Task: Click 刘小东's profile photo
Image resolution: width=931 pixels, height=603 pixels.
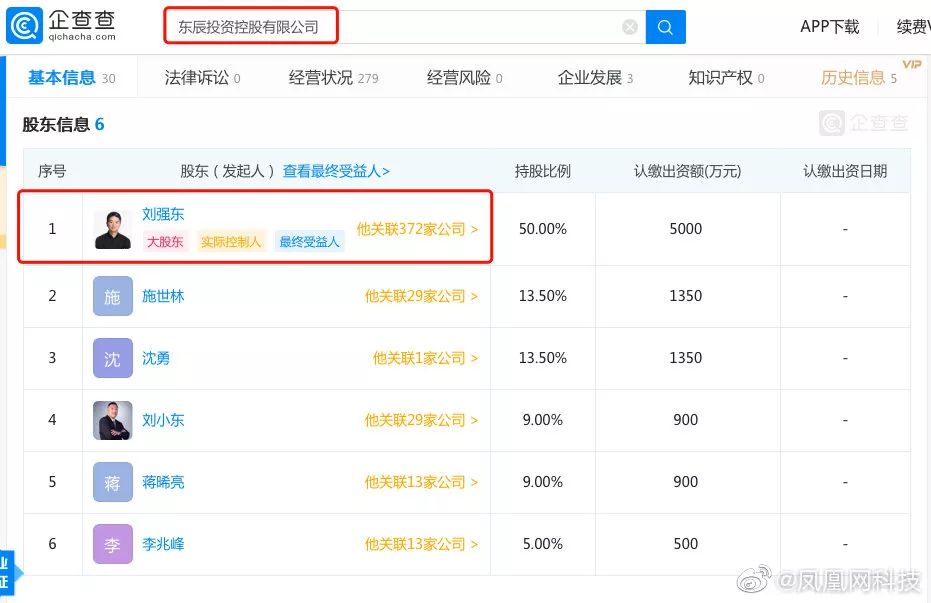Action: pyautogui.click(x=113, y=420)
